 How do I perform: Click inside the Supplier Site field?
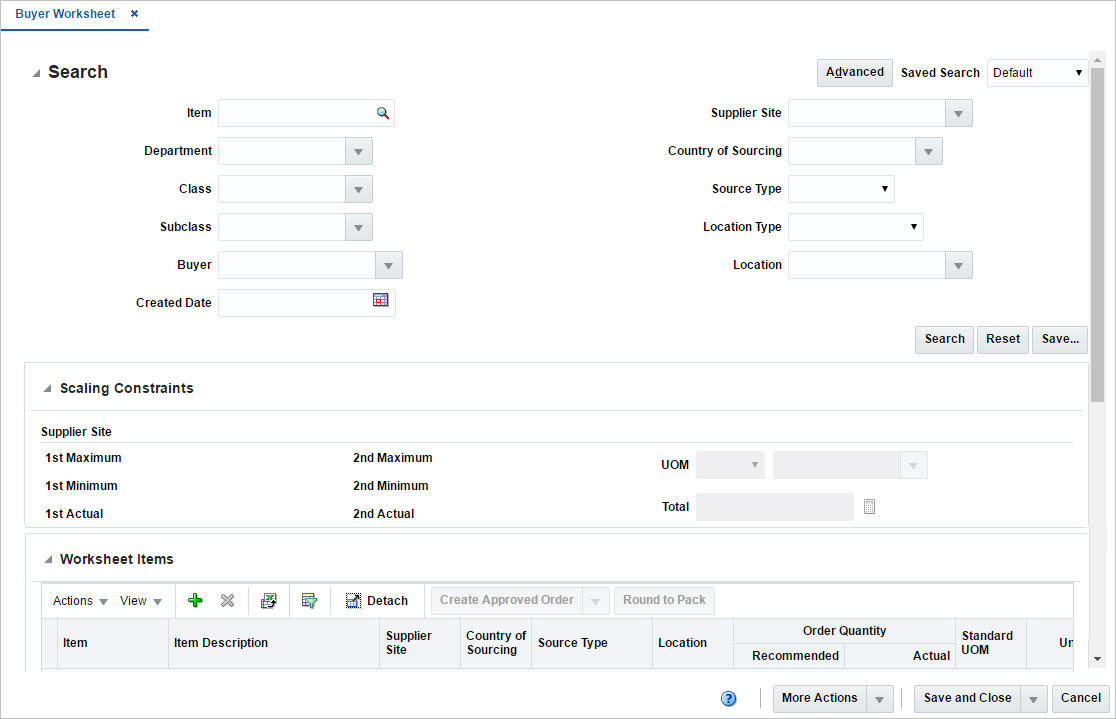(866, 113)
